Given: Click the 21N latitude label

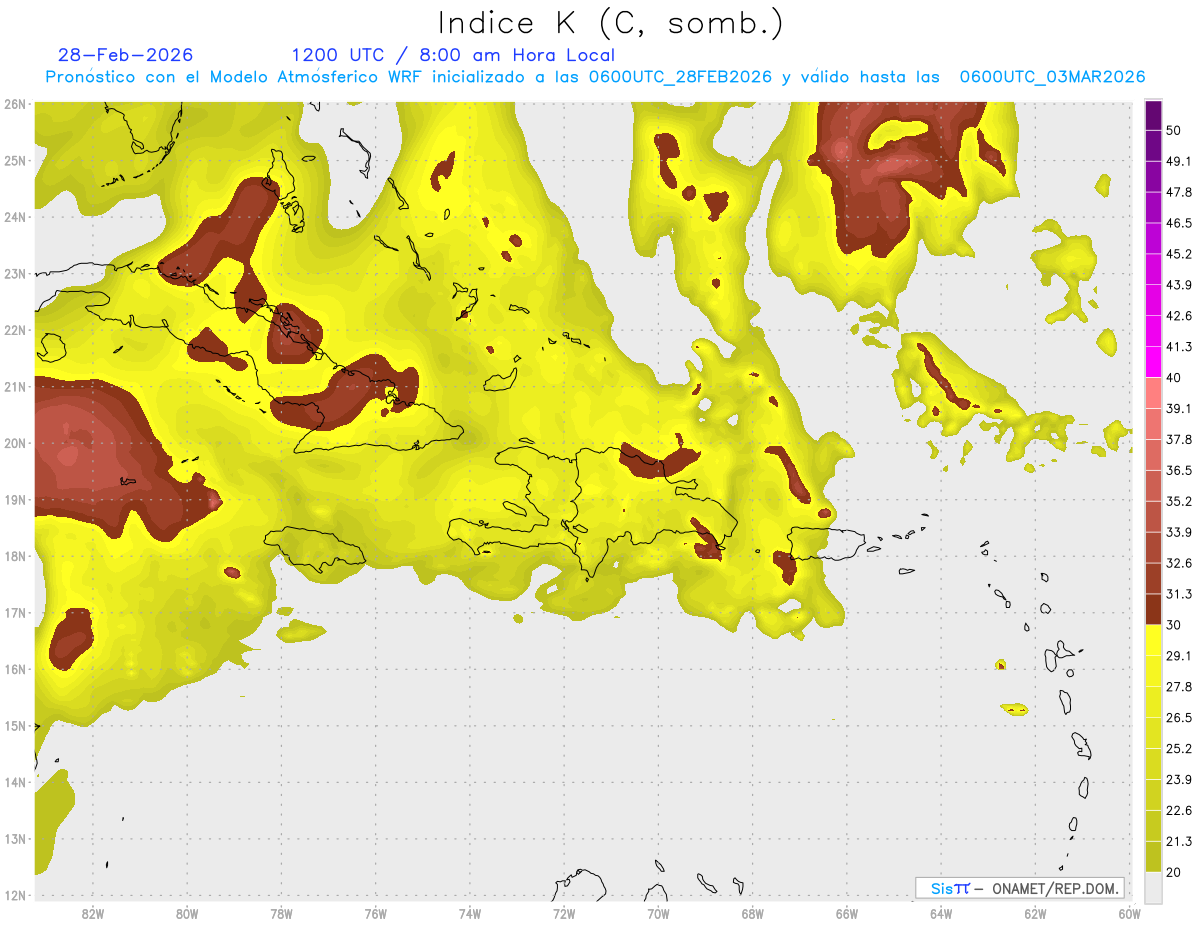Looking at the screenshot, I should coord(15,387).
